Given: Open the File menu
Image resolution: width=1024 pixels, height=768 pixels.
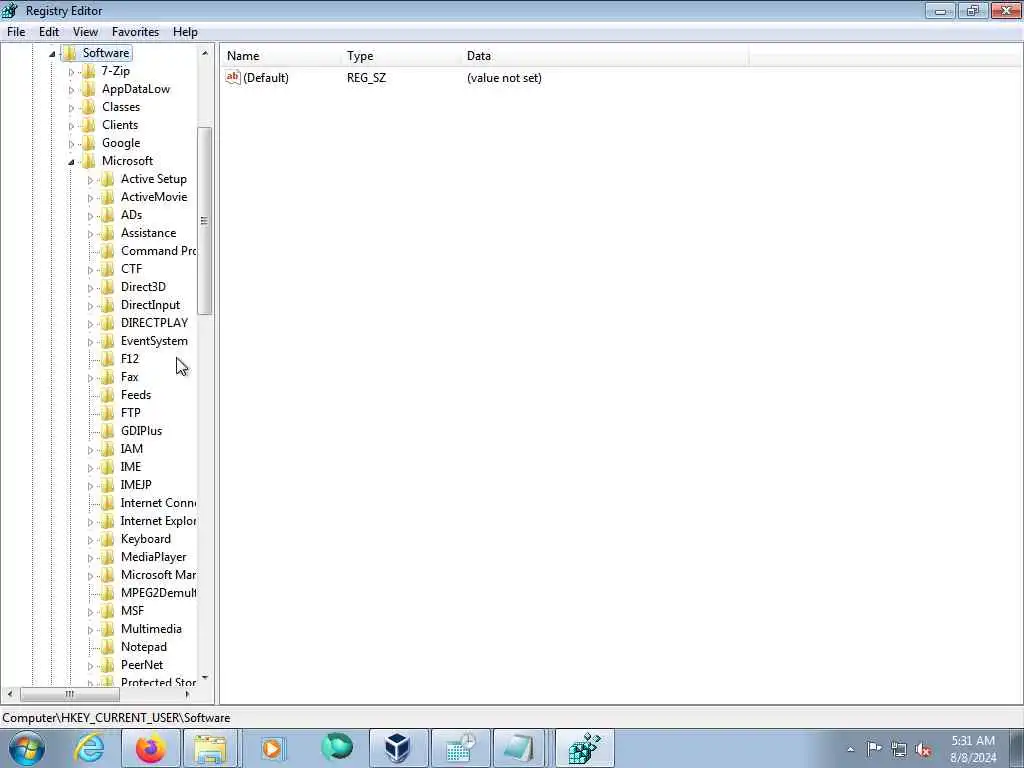Looking at the screenshot, I should point(16,31).
